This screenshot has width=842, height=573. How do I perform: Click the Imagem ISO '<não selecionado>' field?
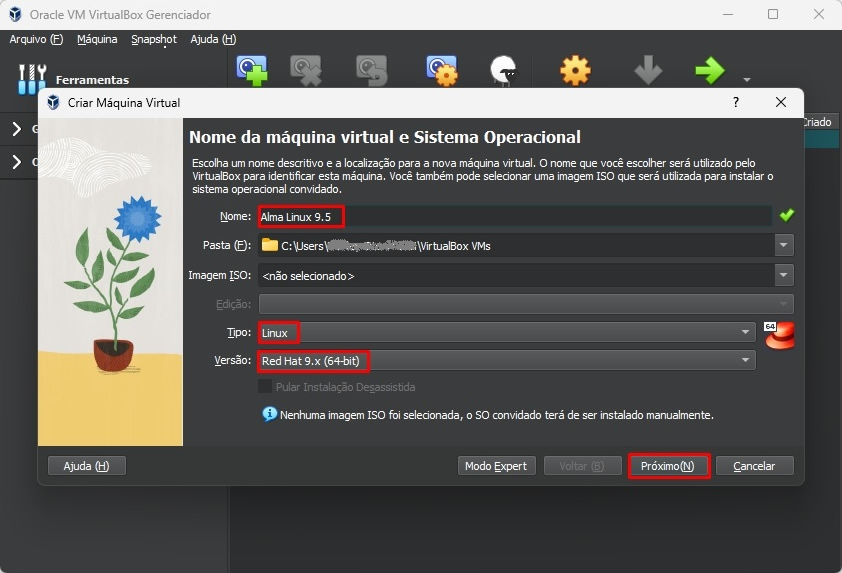click(516, 275)
